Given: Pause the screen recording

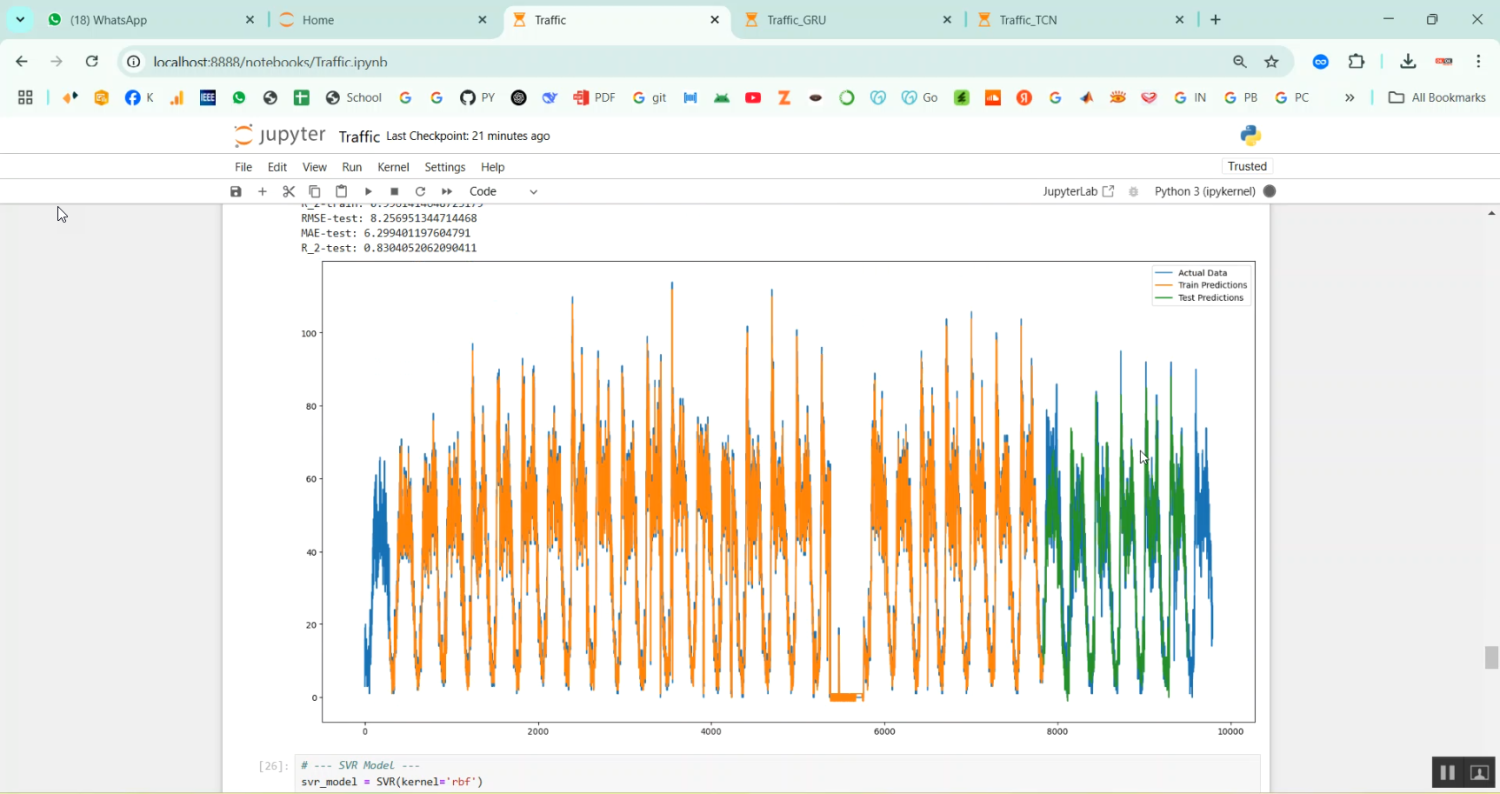Looking at the screenshot, I should coord(1447,772).
